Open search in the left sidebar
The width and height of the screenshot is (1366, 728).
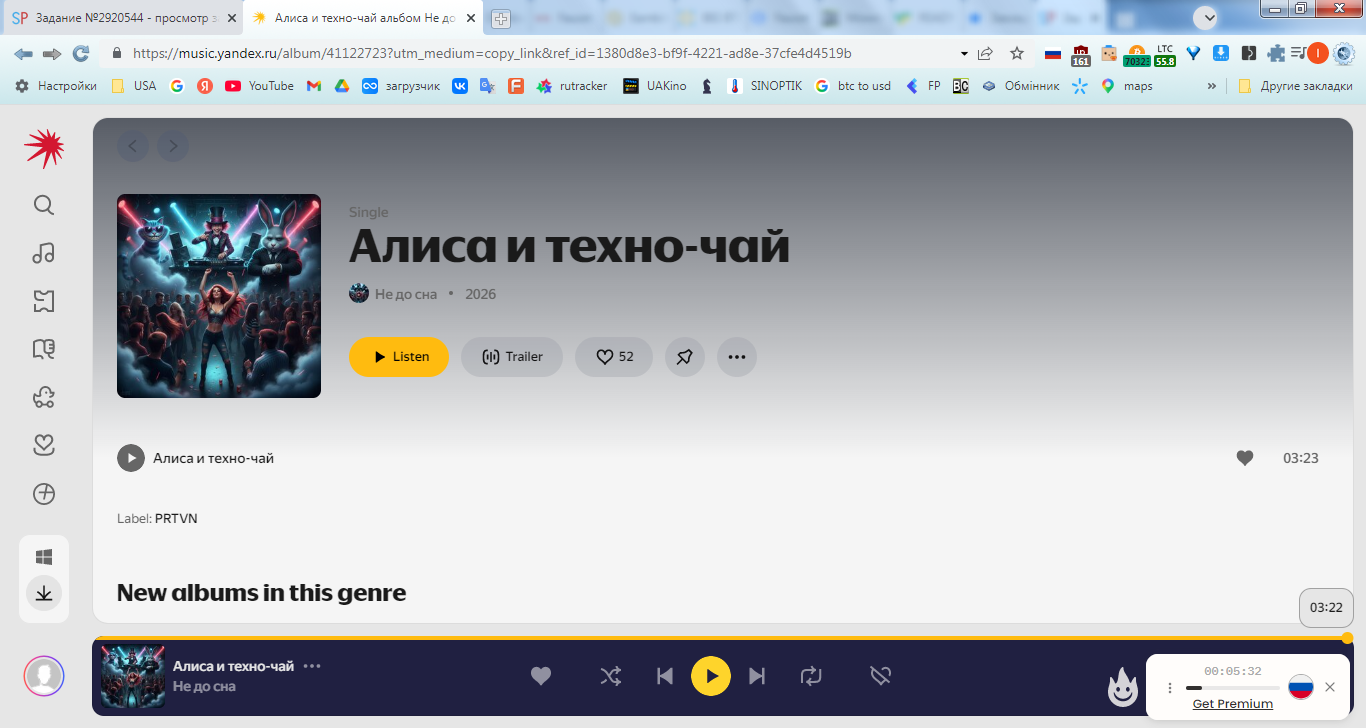(44, 205)
